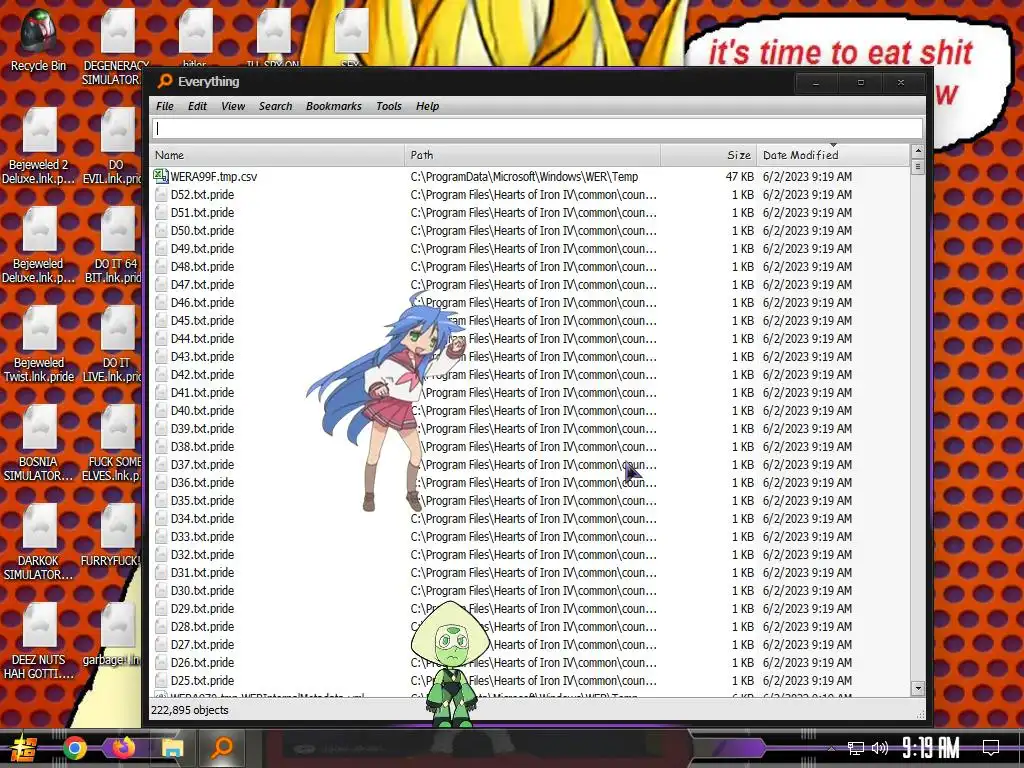Click the taskbar clock showing 9:19 AM
1024x768 pixels.
931,748
